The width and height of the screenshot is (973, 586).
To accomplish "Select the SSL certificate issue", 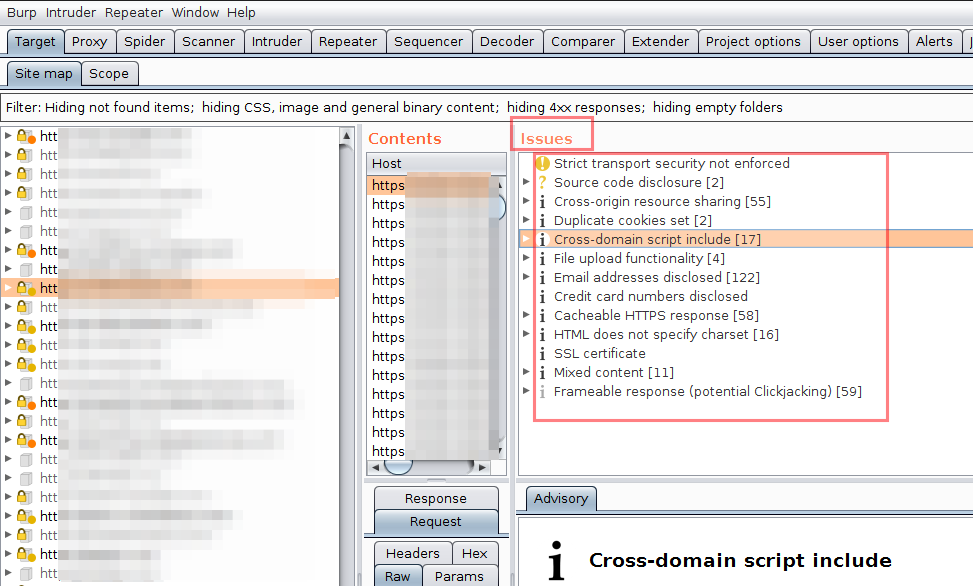I will point(599,353).
